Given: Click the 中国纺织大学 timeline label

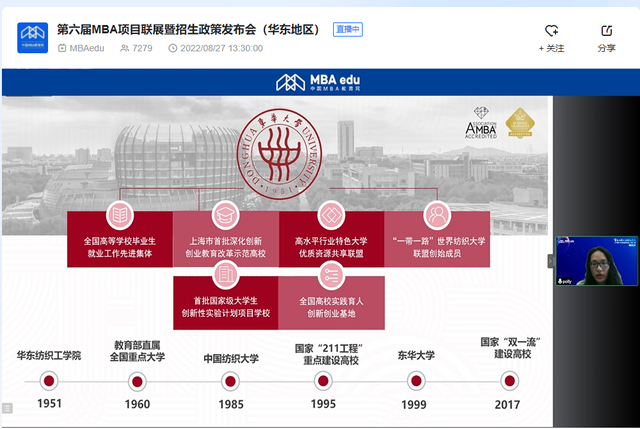Looking at the screenshot, I should (x=231, y=359).
